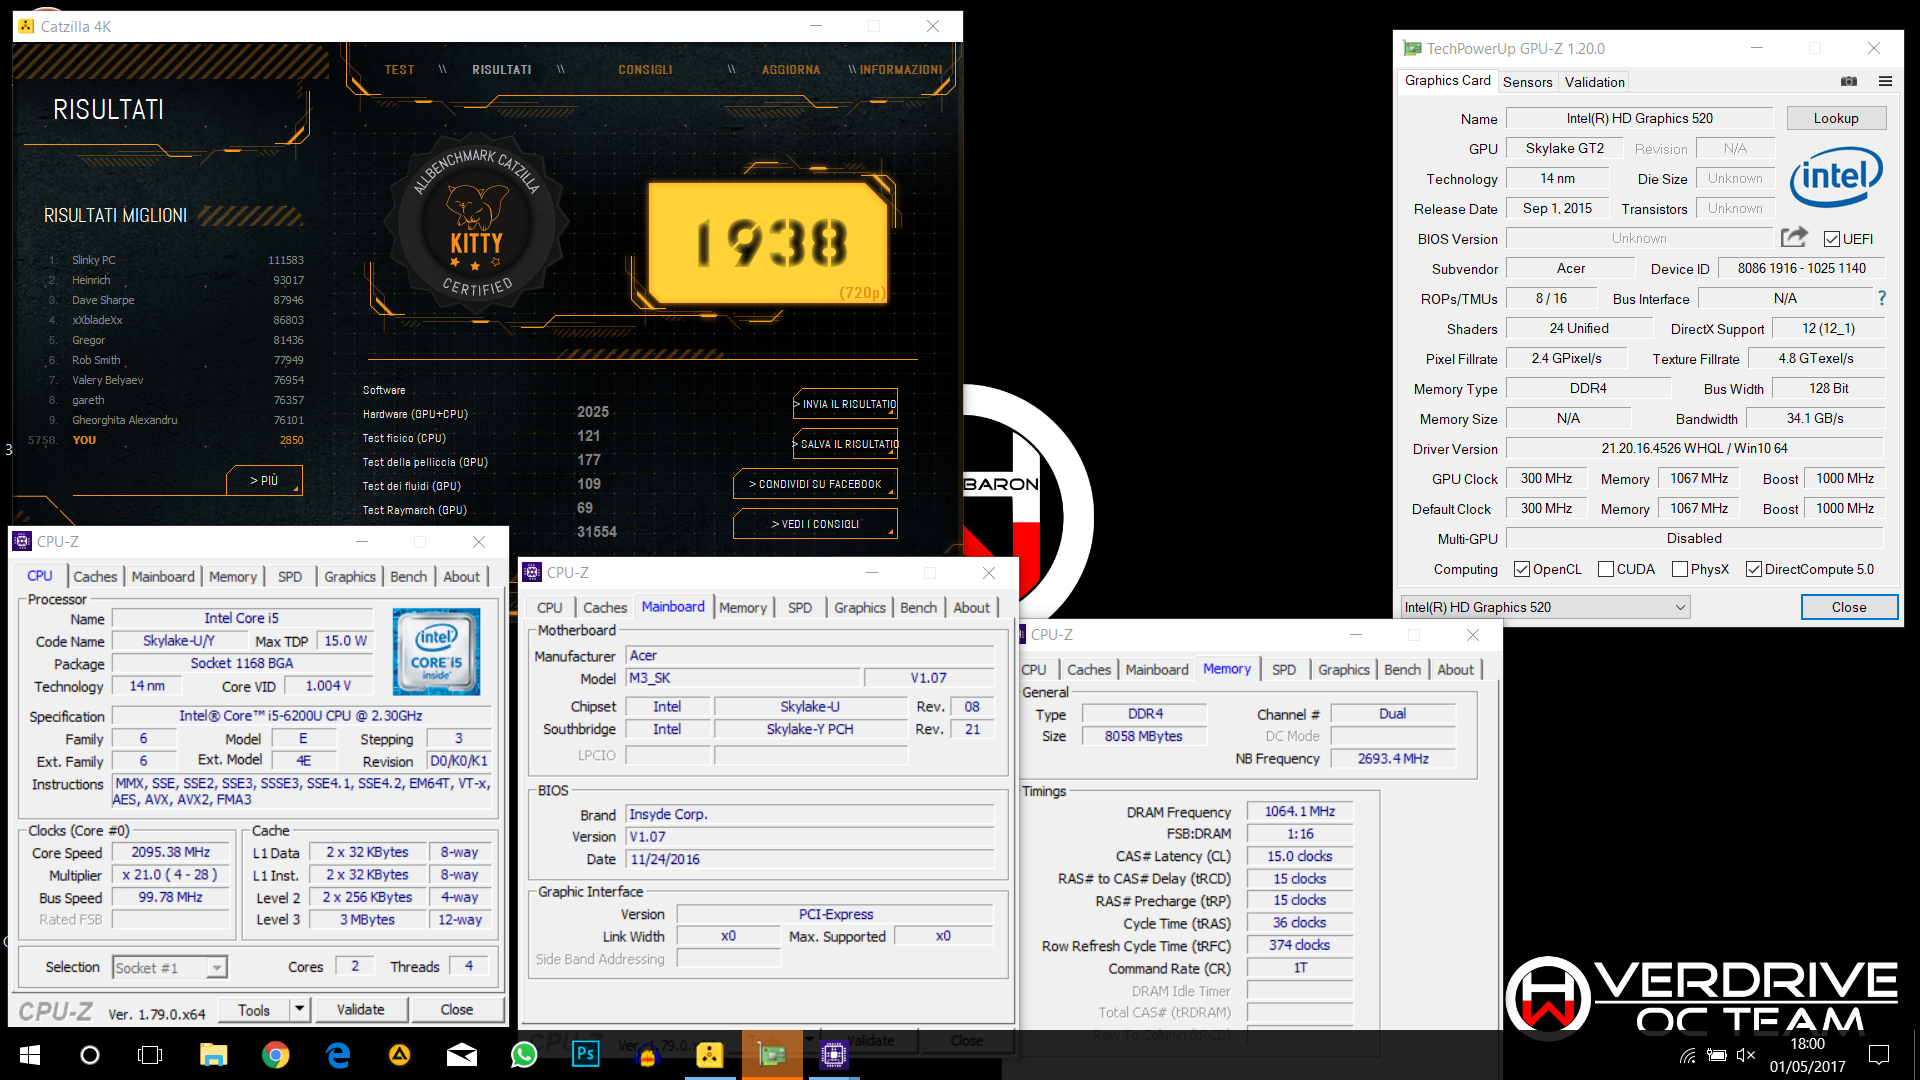Screen dimensions: 1920x1080
Task: Click the Close button in GPU-Z
Action: (x=1849, y=607)
